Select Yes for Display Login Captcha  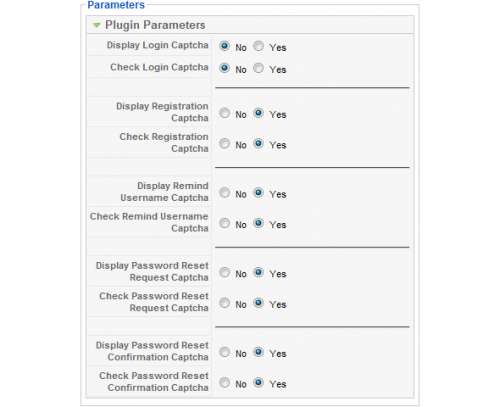pyautogui.click(x=258, y=46)
